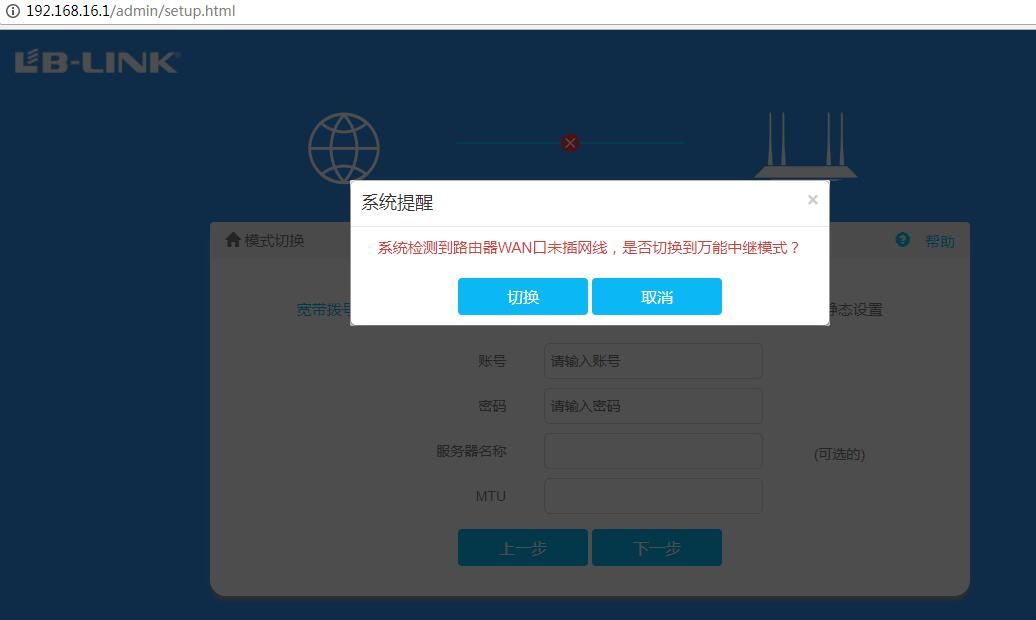Click the URL 192.168.16.1/admin/setup.html
The width and height of the screenshot is (1036, 620).
coord(130,11)
